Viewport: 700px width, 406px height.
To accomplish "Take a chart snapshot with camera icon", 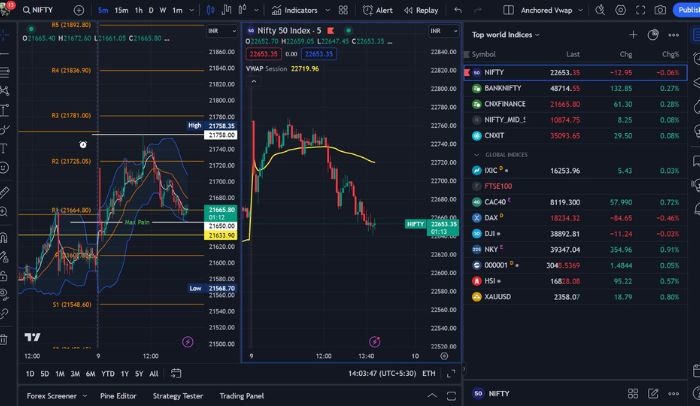I will tap(661, 10).
